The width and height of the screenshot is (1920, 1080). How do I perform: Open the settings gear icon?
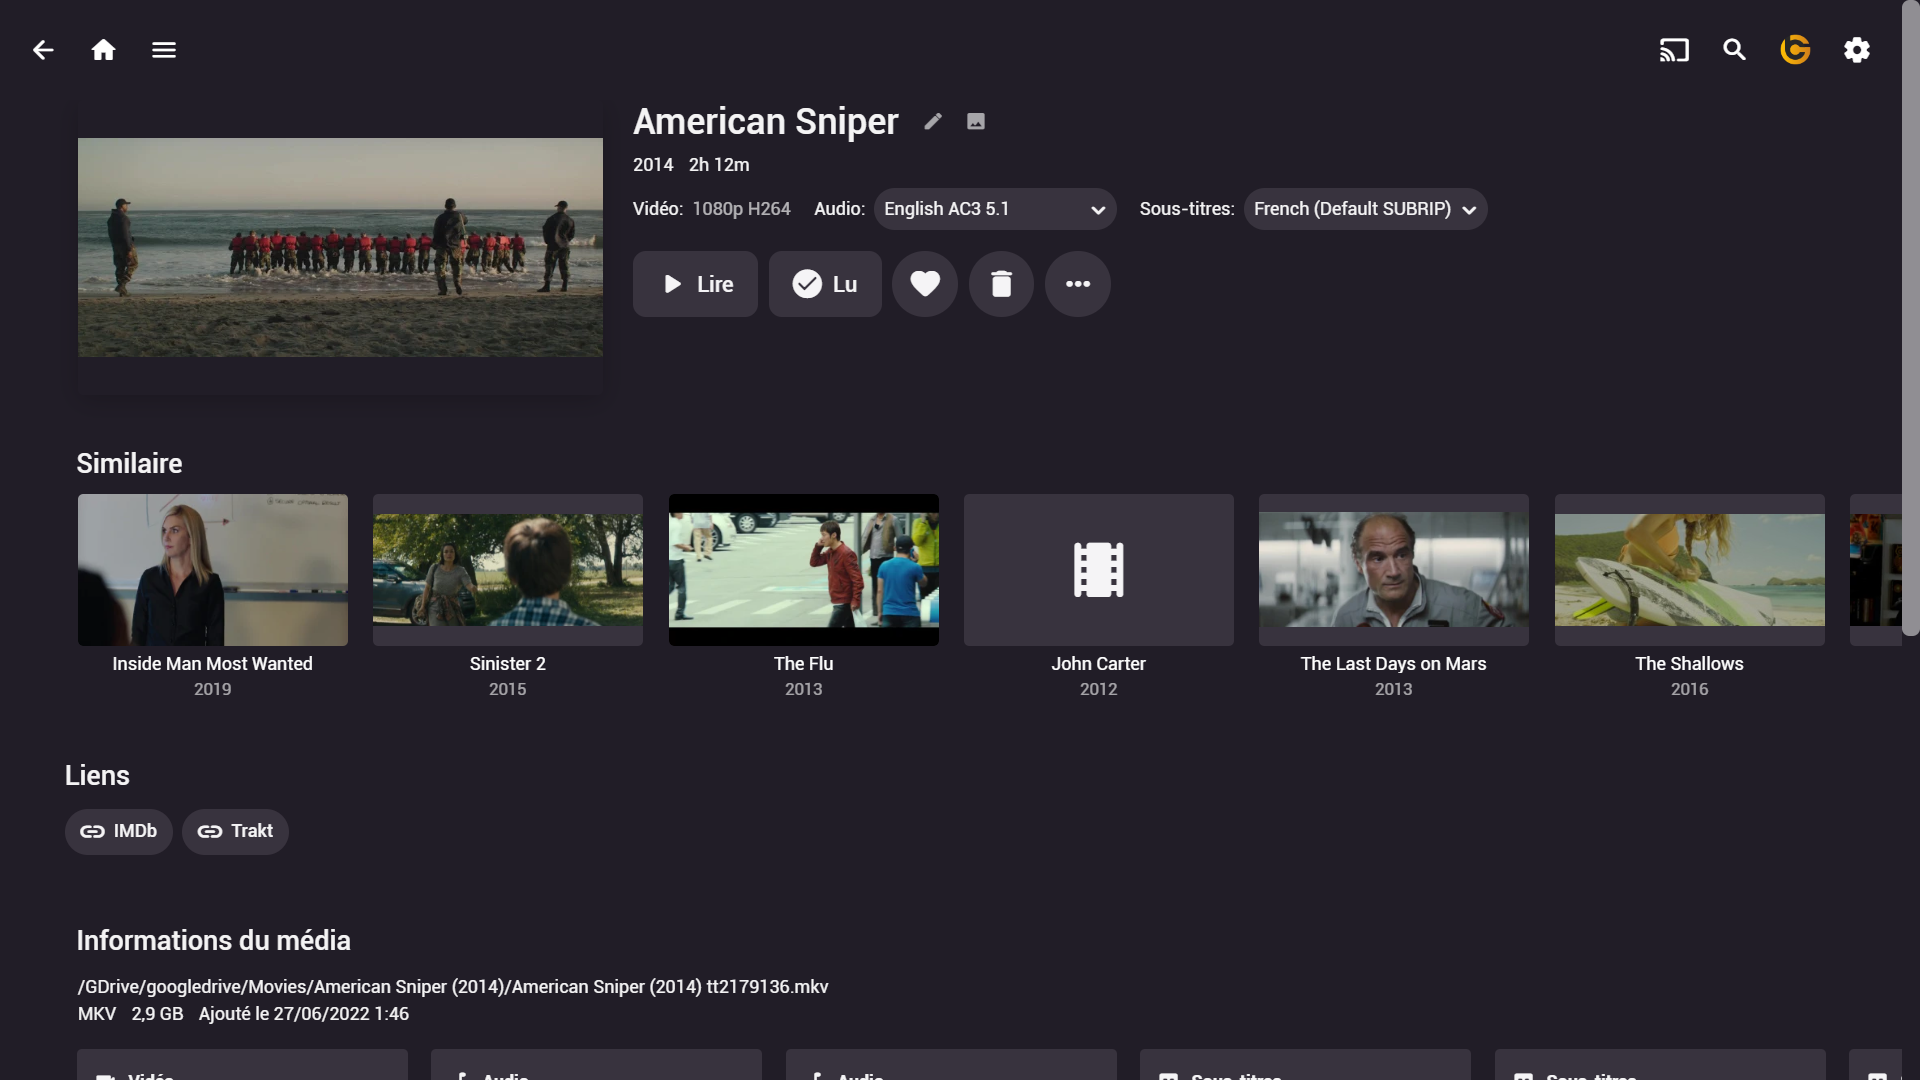pyautogui.click(x=1857, y=50)
